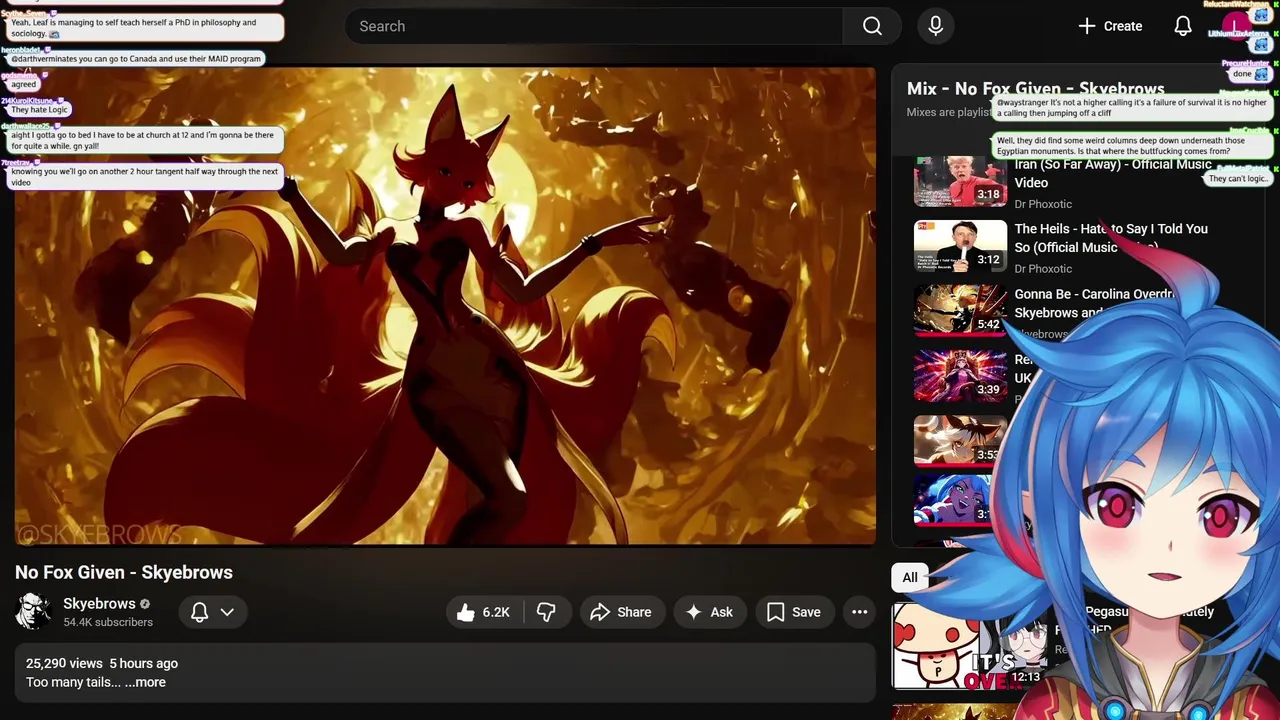Image resolution: width=1280 pixels, height=720 pixels.
Task: Play Gonna Be - Carolina 5:42 thumbnail
Action: pyautogui.click(x=960, y=311)
